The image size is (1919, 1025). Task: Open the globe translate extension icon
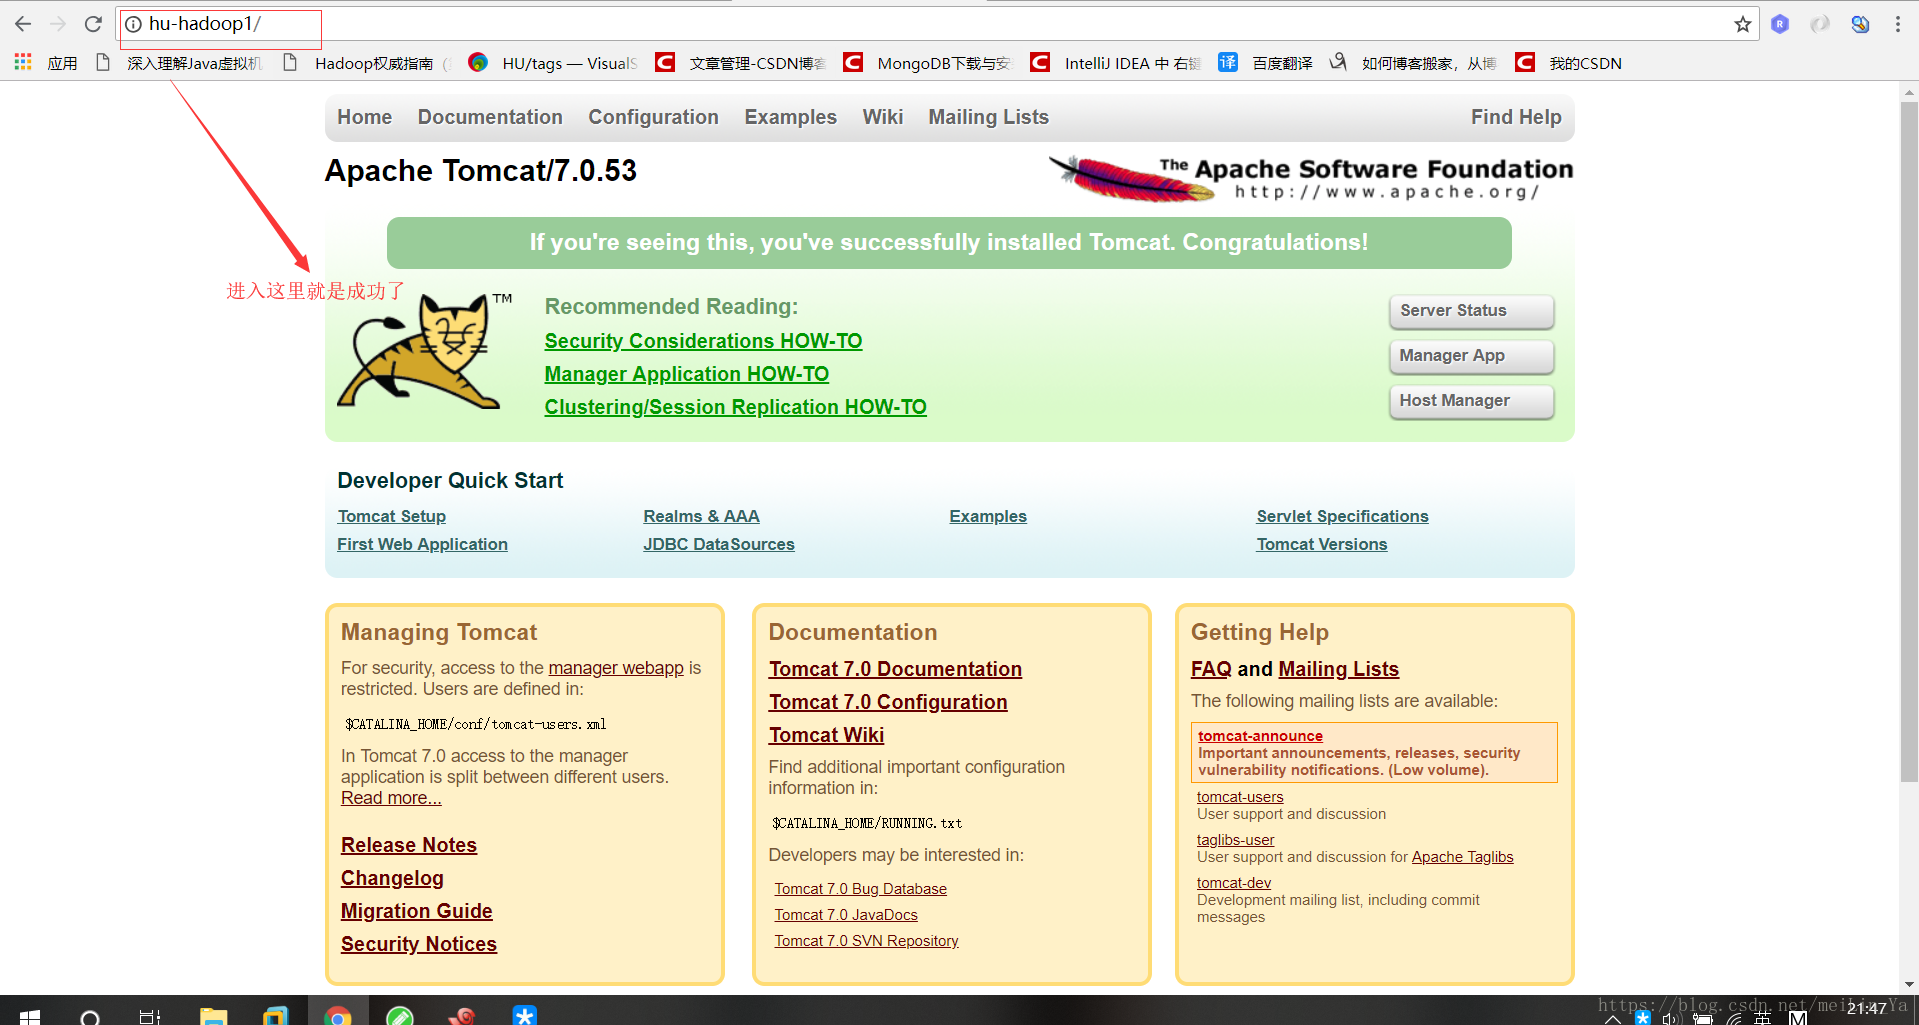pos(1860,24)
